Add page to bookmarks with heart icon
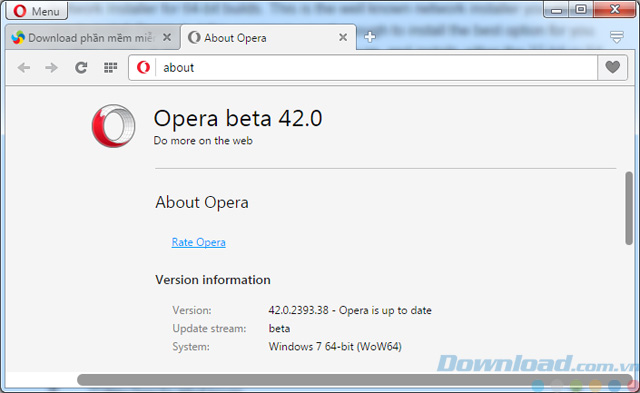Viewport: 640px width, 393px height. [x=612, y=67]
